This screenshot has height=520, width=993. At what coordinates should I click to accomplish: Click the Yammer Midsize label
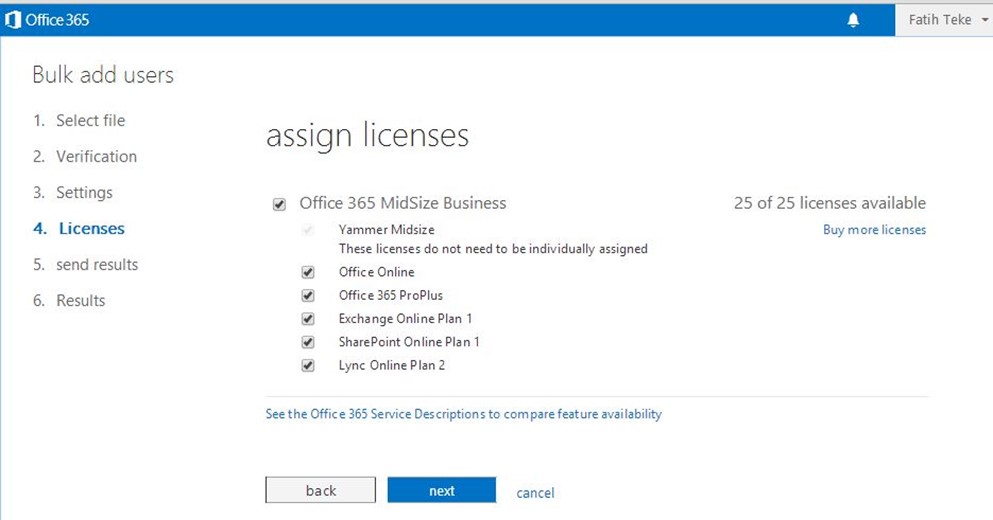[386, 229]
